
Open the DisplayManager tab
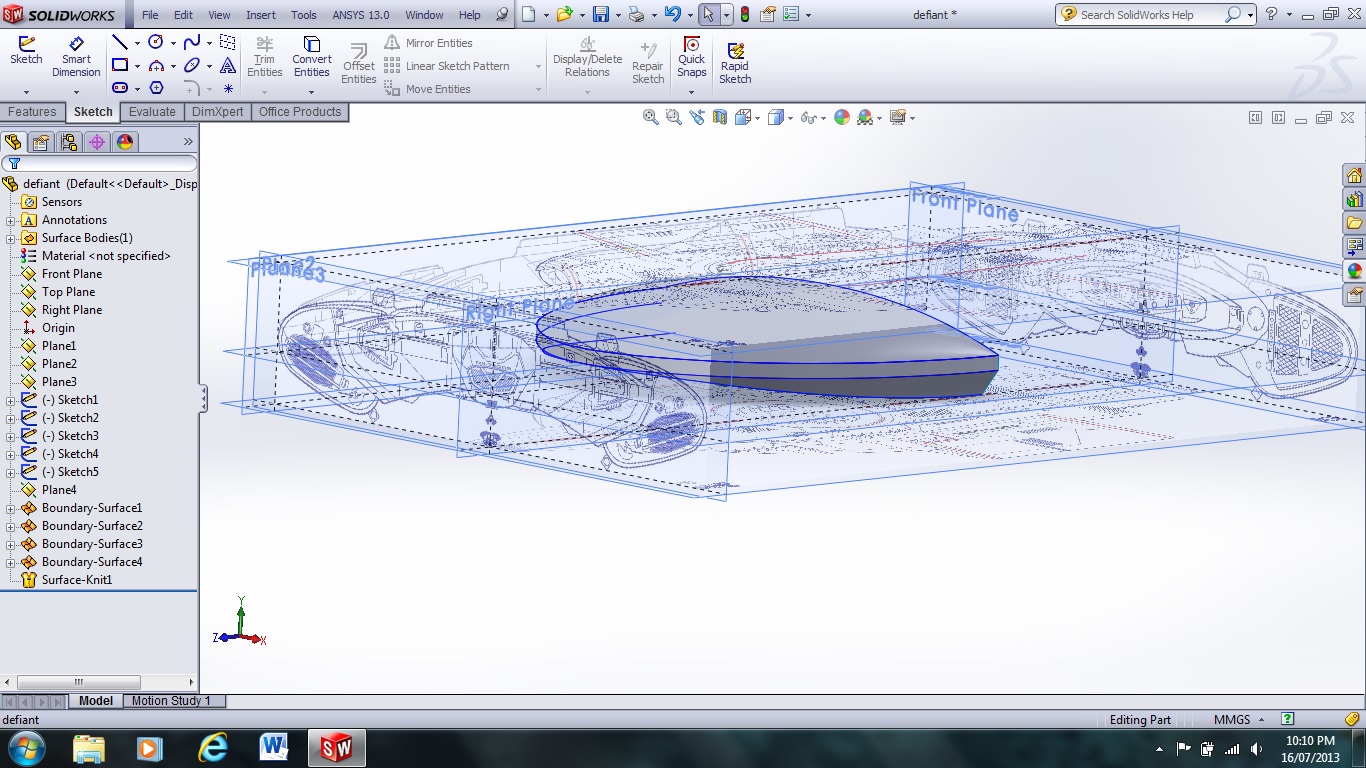tap(125, 142)
